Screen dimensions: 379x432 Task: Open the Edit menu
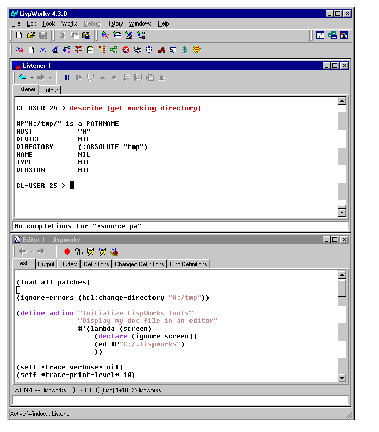click(x=31, y=24)
